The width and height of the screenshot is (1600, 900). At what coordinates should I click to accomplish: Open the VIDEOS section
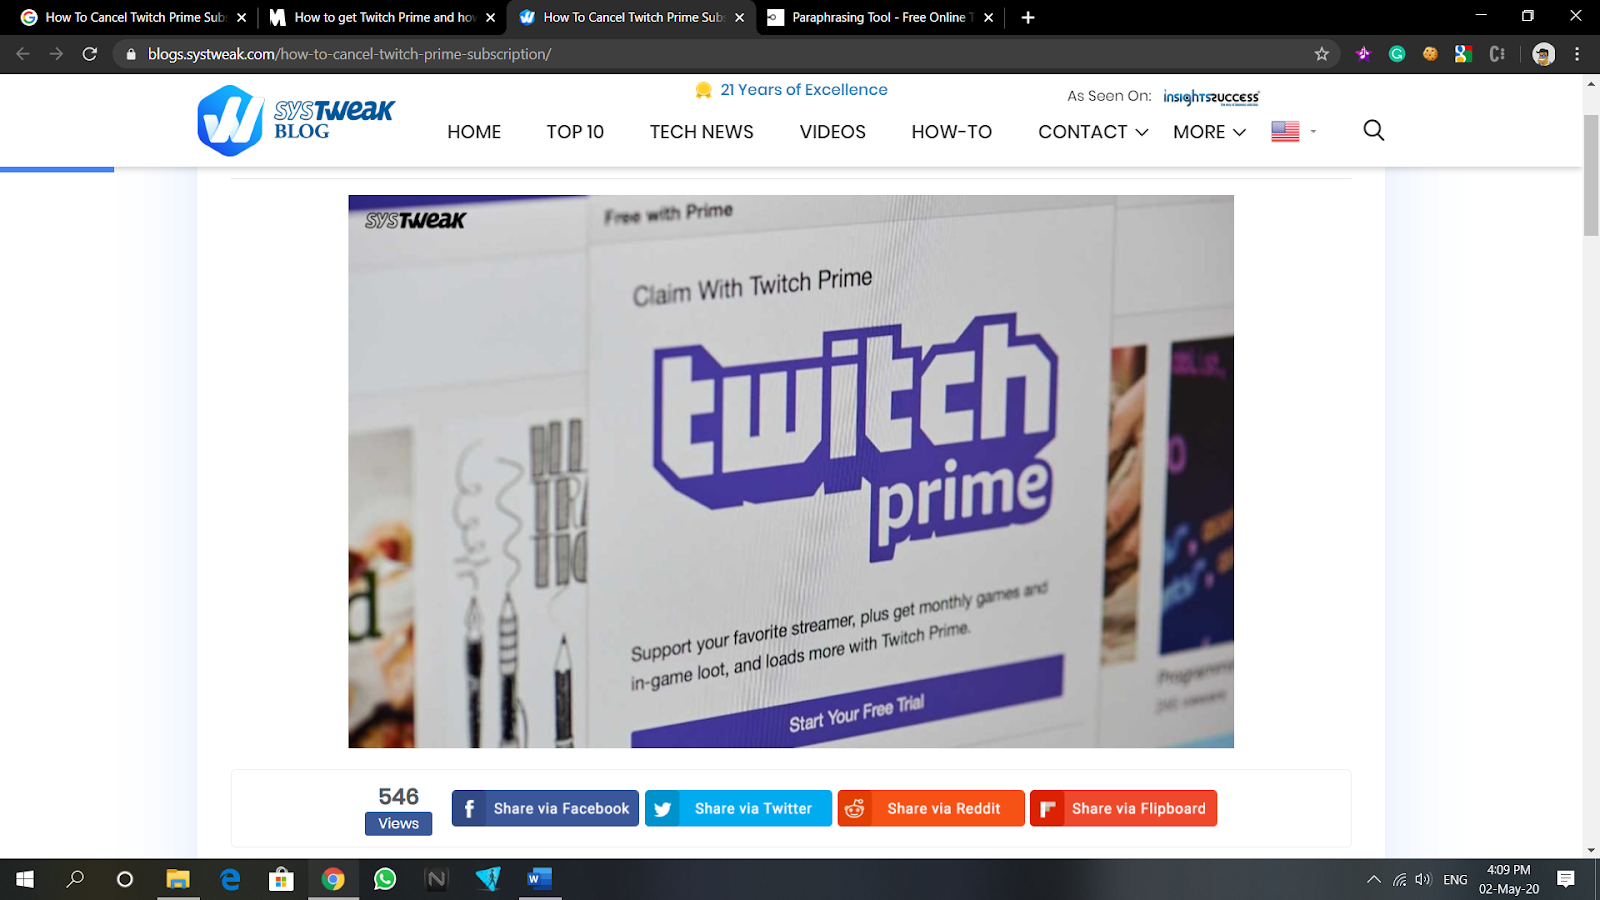[833, 132]
